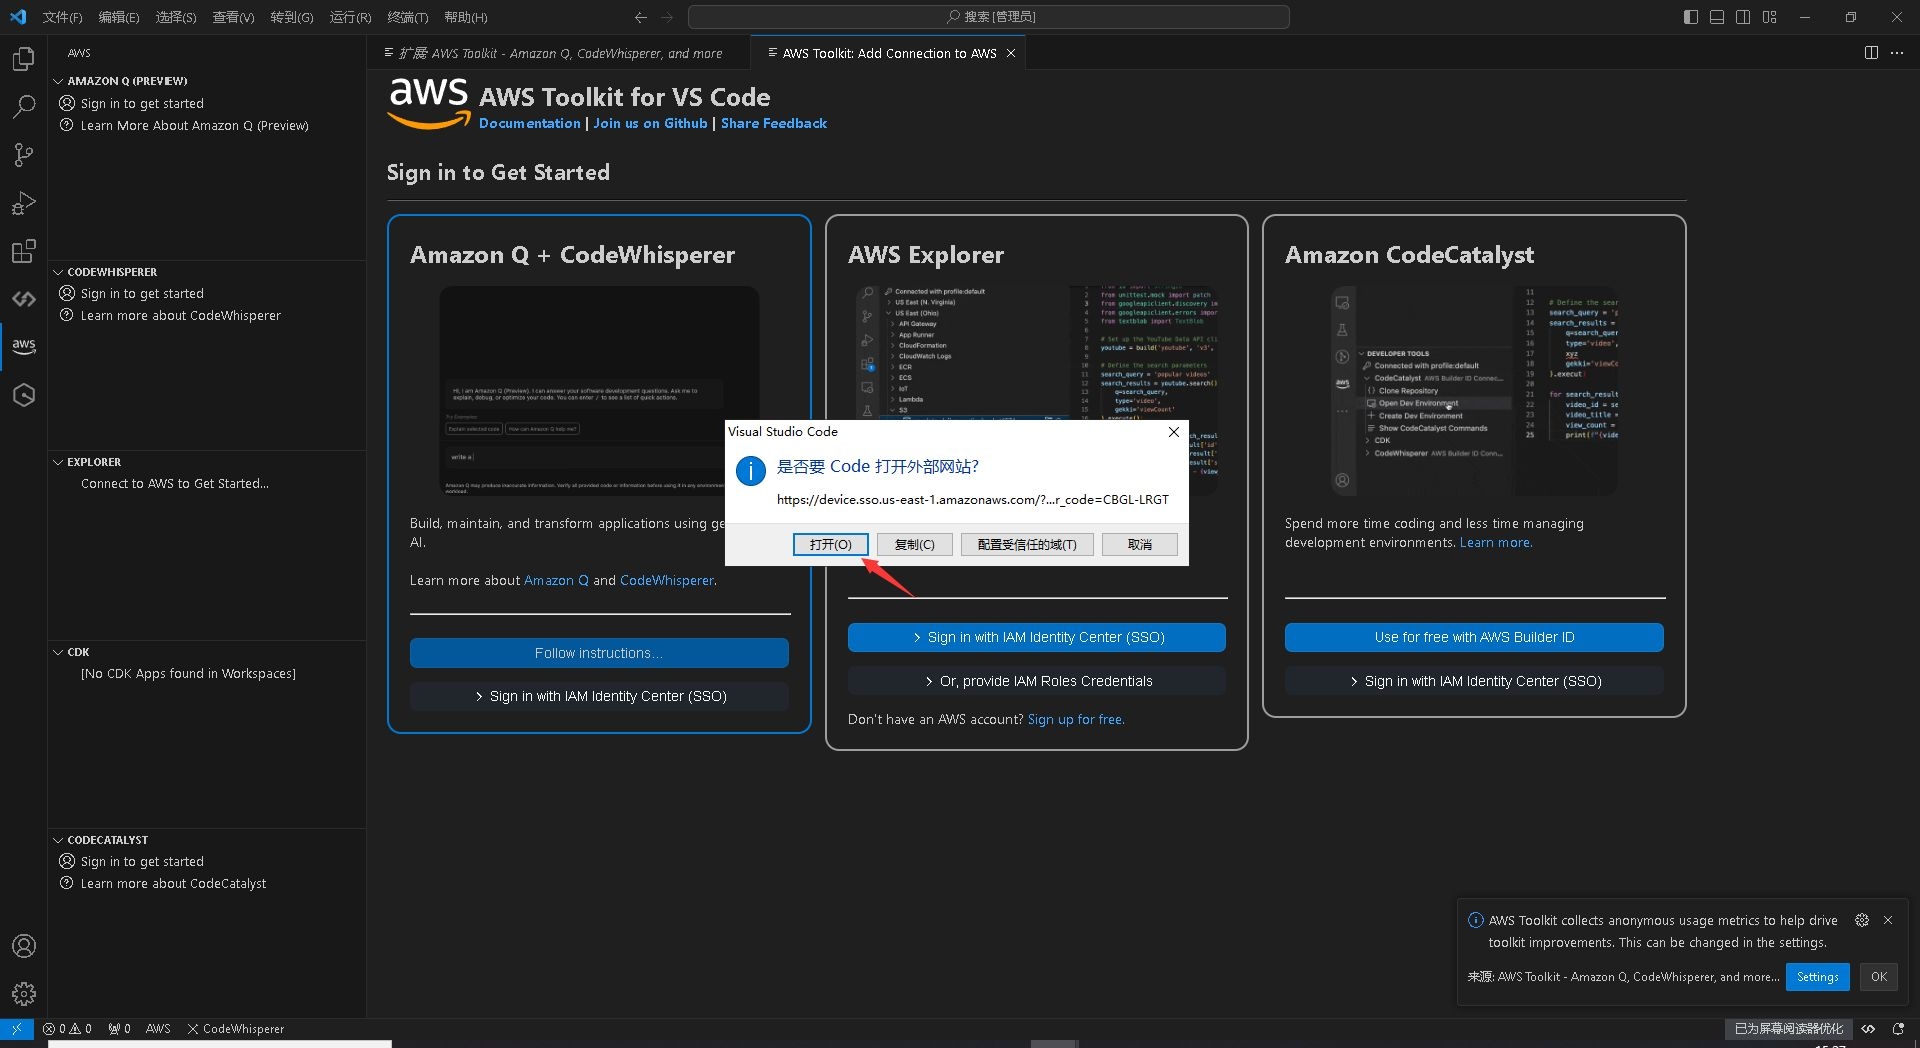Click 取消 to cancel the dialog

coord(1140,544)
